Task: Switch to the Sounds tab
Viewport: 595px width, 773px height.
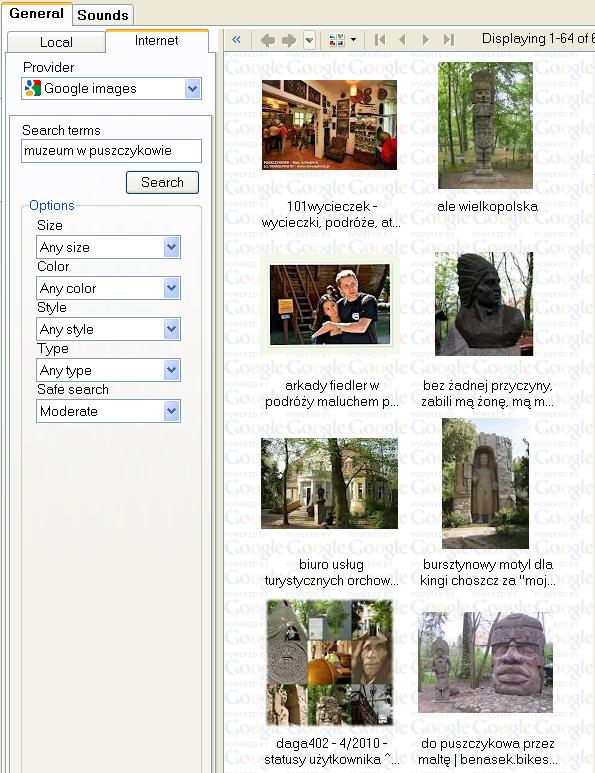Action: (103, 15)
